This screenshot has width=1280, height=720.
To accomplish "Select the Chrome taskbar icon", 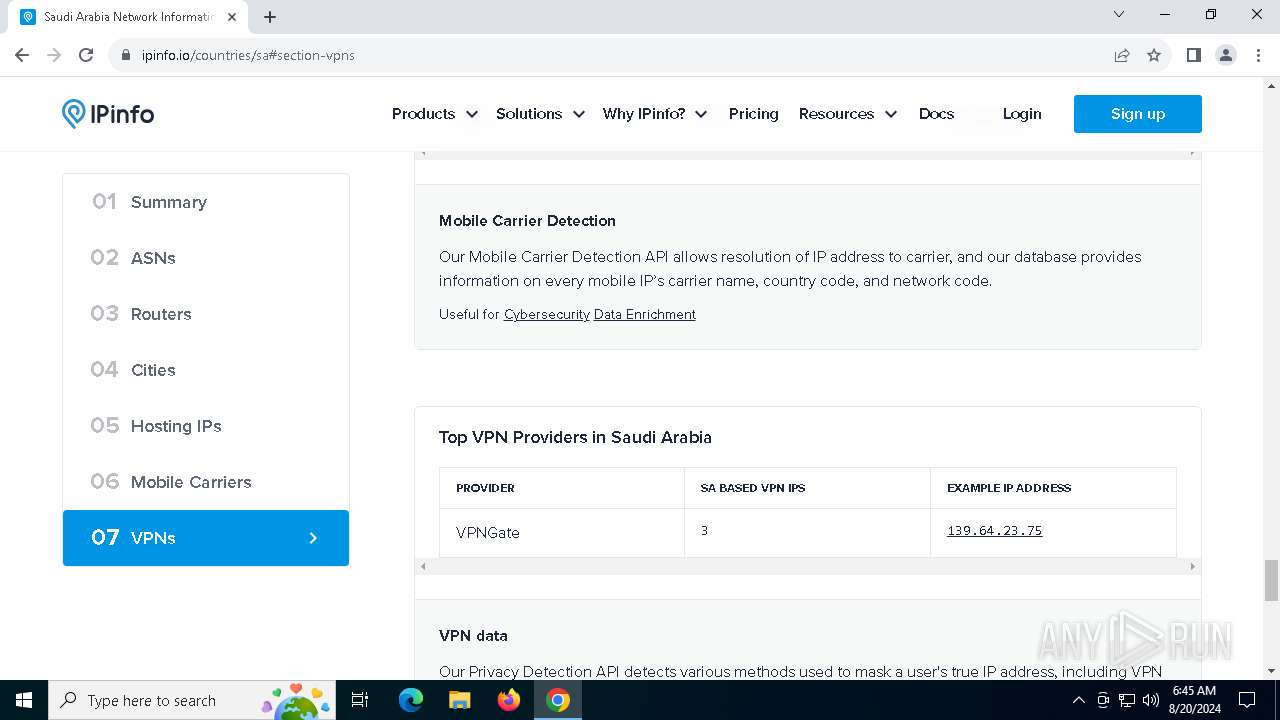I will pos(558,700).
